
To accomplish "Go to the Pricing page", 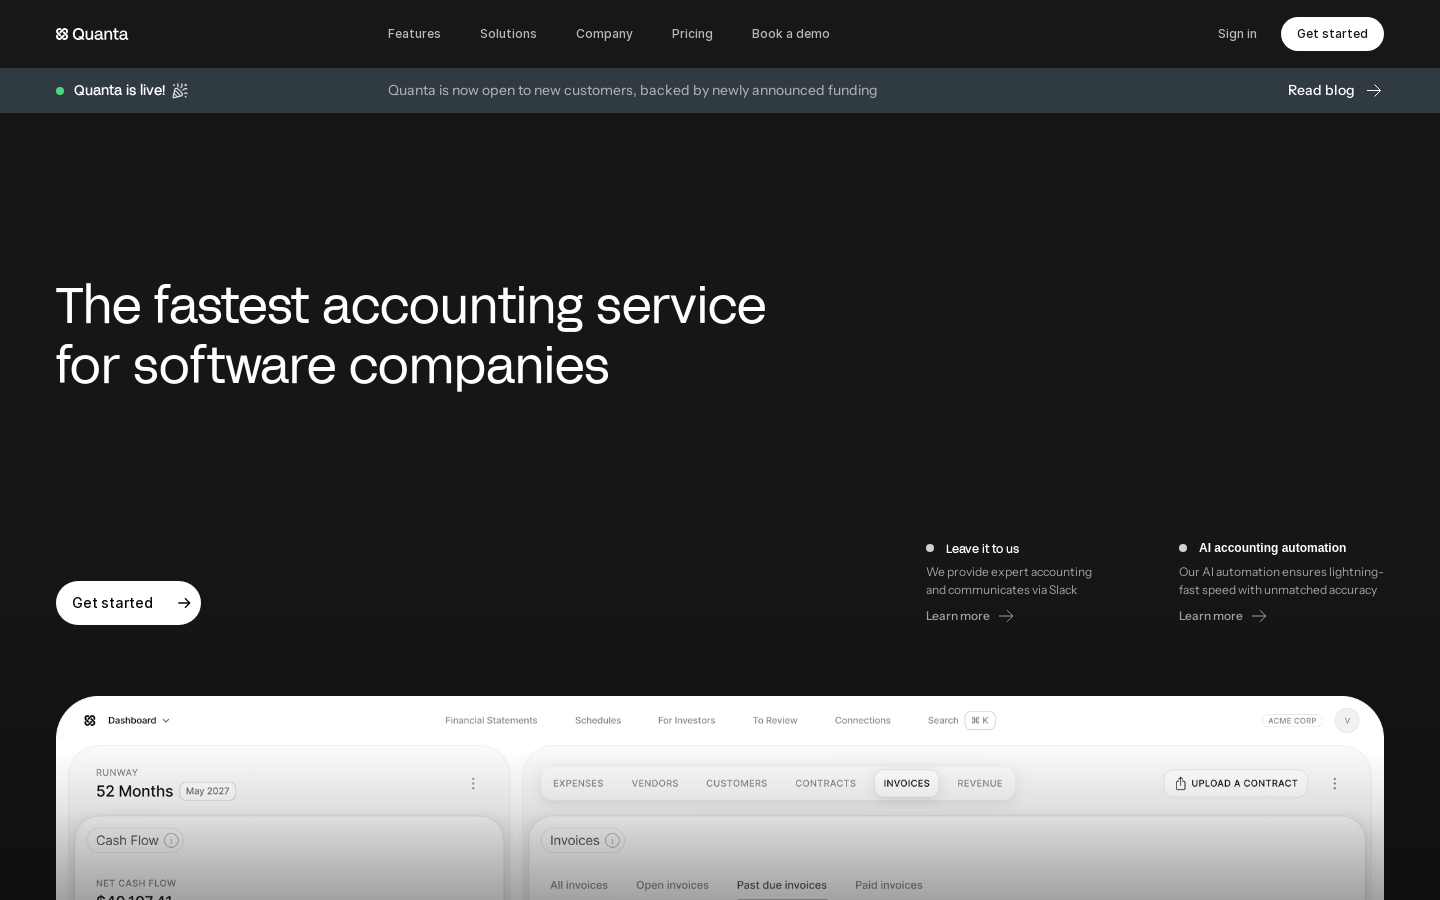I will coord(692,34).
